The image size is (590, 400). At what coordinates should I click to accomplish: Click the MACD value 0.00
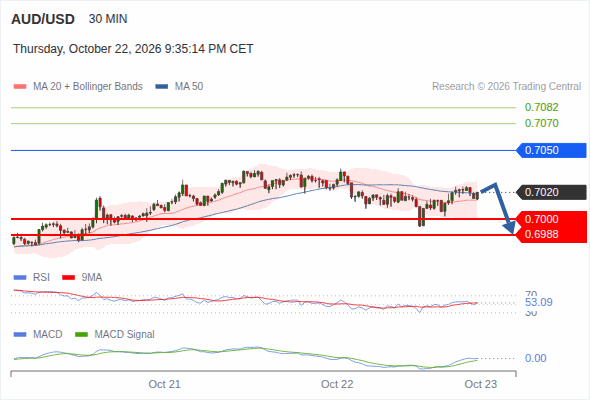[x=536, y=358]
